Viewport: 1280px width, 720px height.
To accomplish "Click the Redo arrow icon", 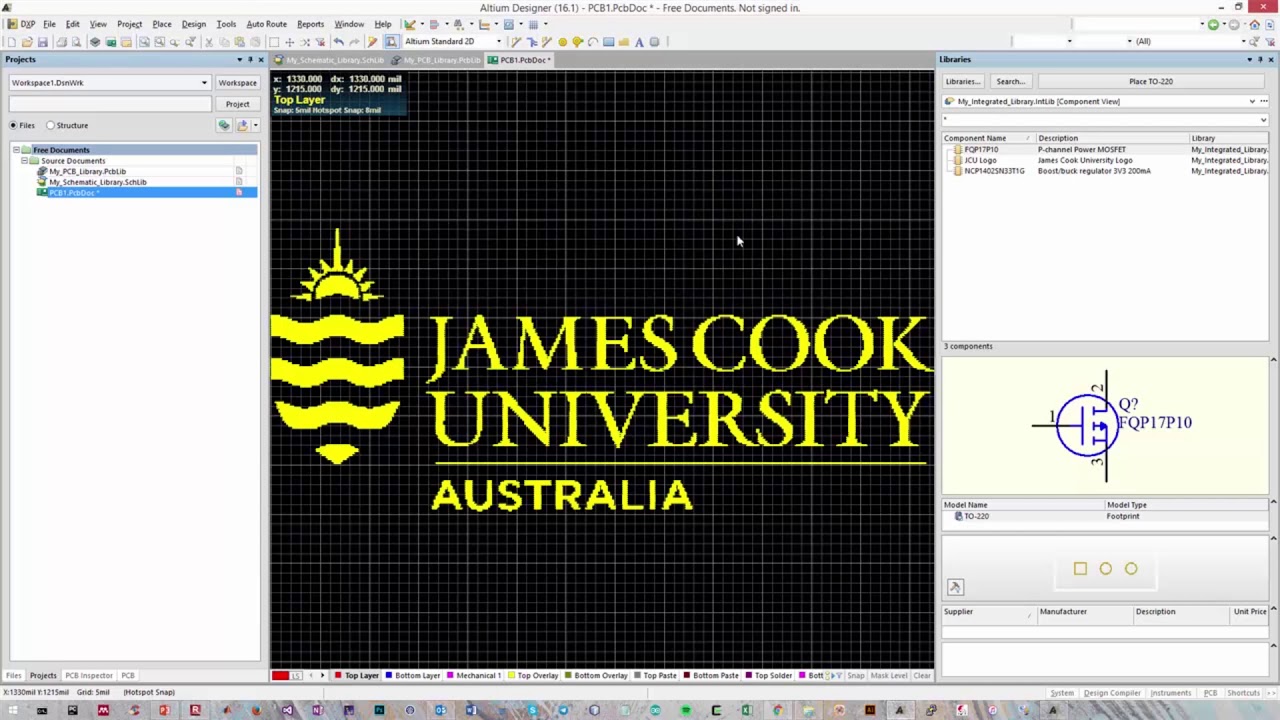I will [354, 42].
